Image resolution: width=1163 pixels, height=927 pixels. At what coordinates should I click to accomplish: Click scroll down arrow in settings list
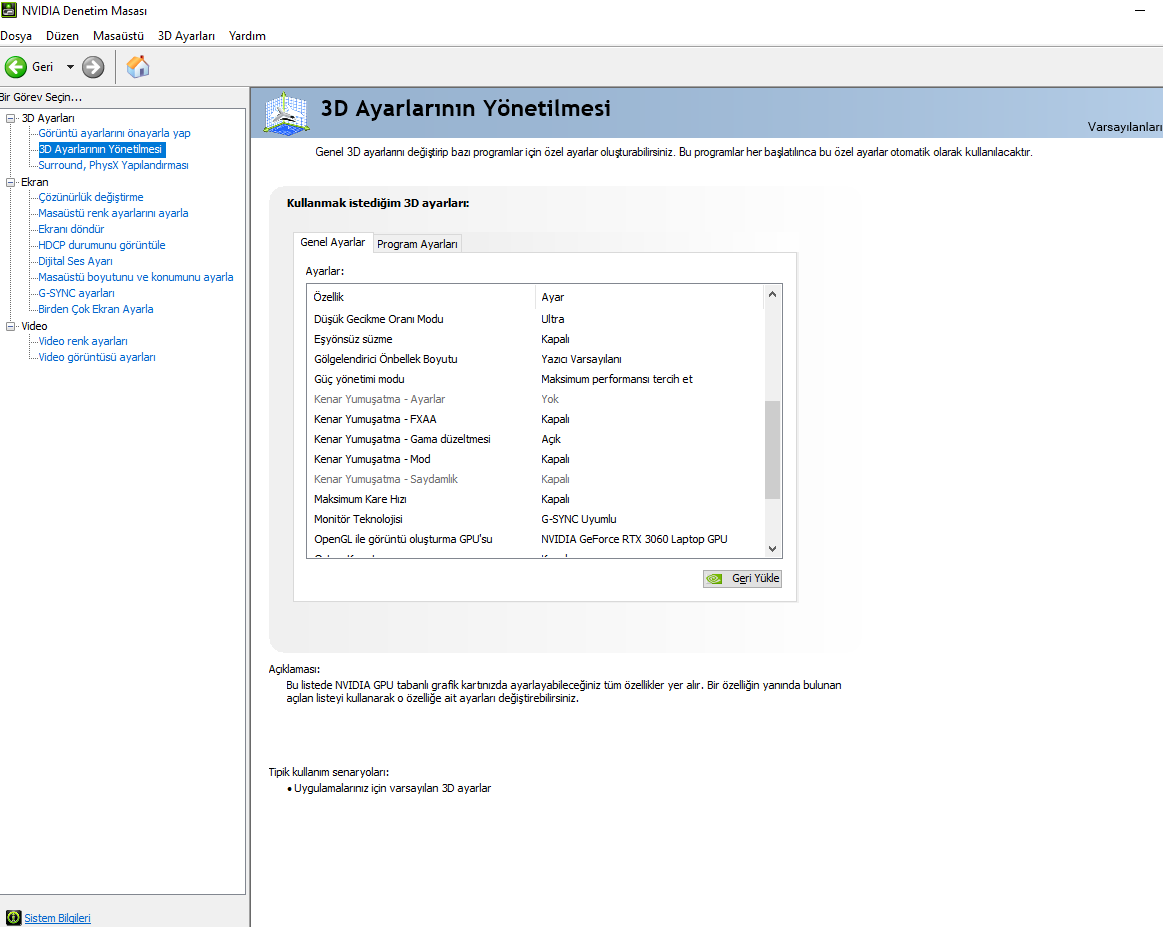[x=772, y=549]
